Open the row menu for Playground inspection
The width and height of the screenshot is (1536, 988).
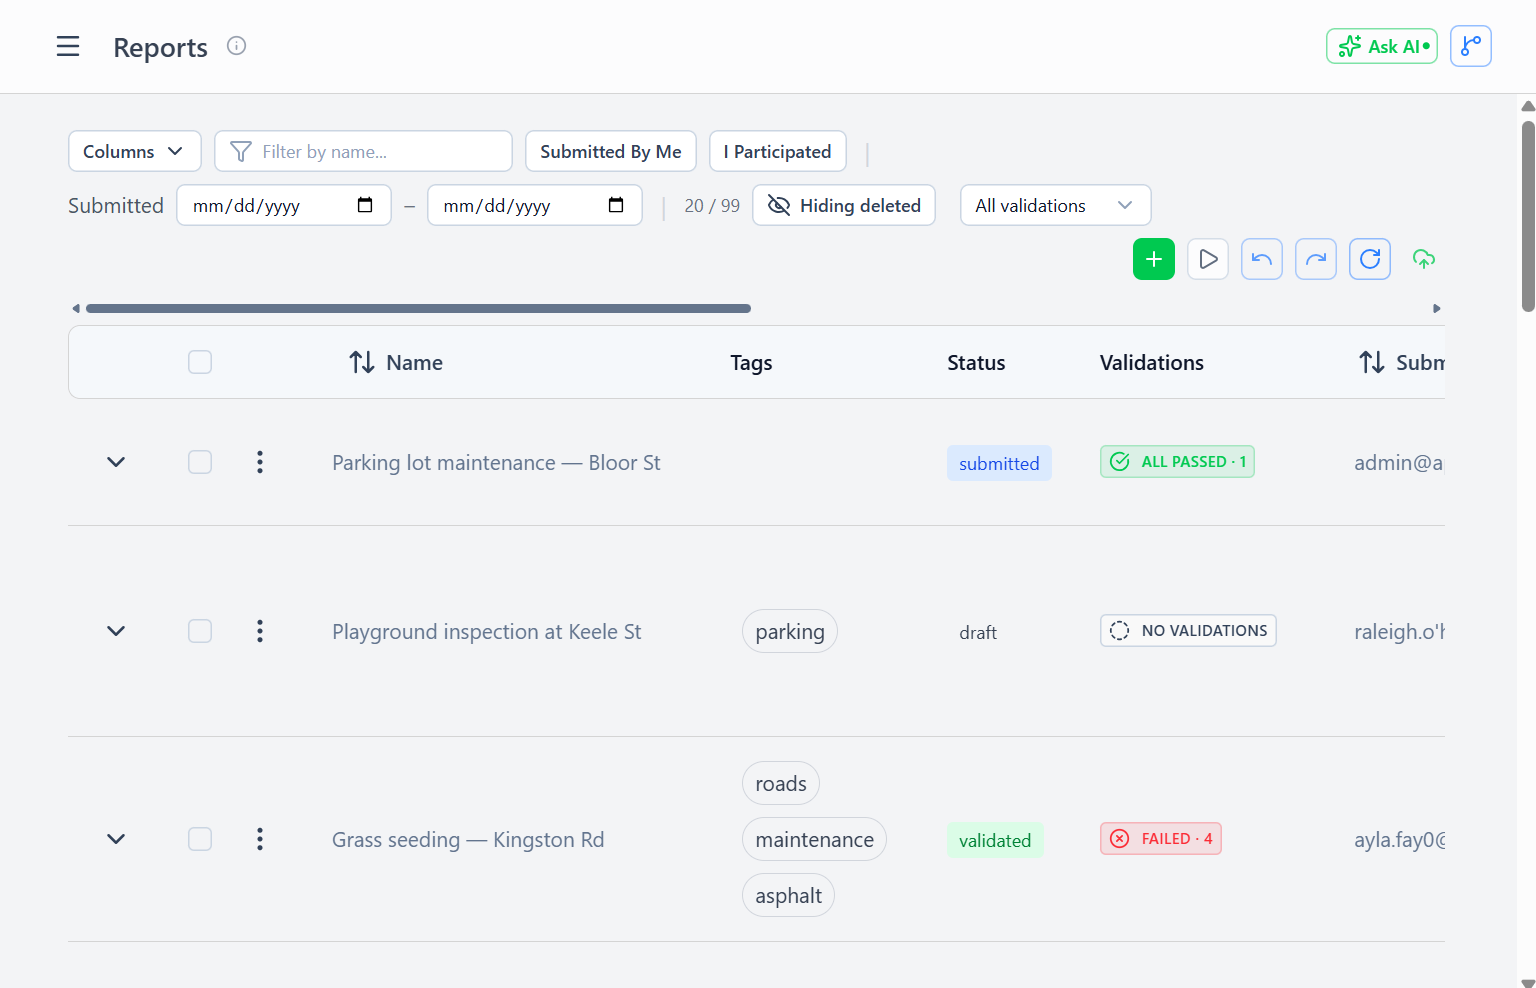coord(260,631)
